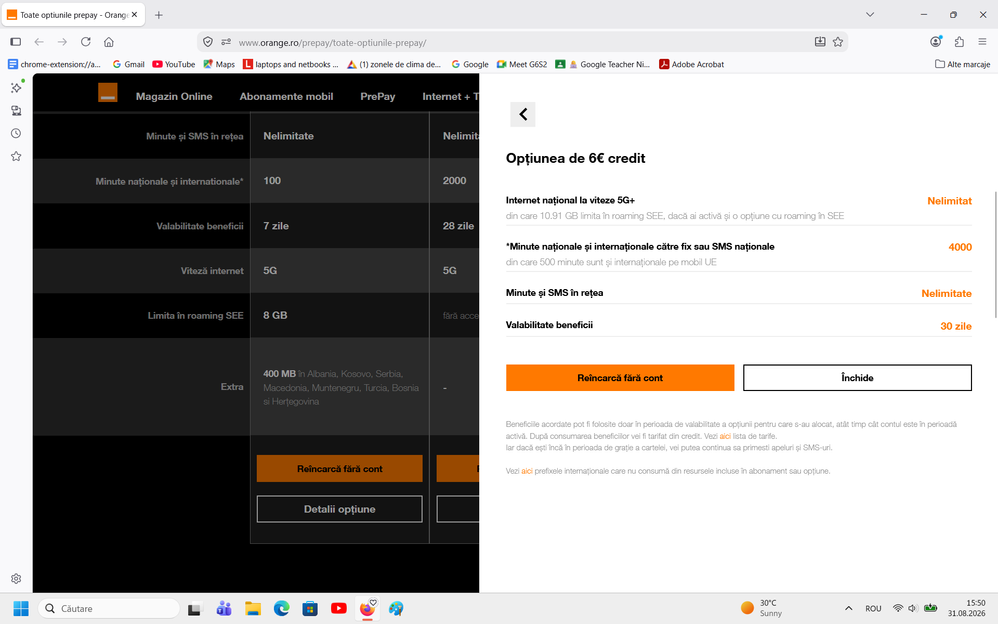This screenshot has width=998, height=624.
Task: Open the Firefox sidebar toggle icon
Action: [x=16, y=42]
